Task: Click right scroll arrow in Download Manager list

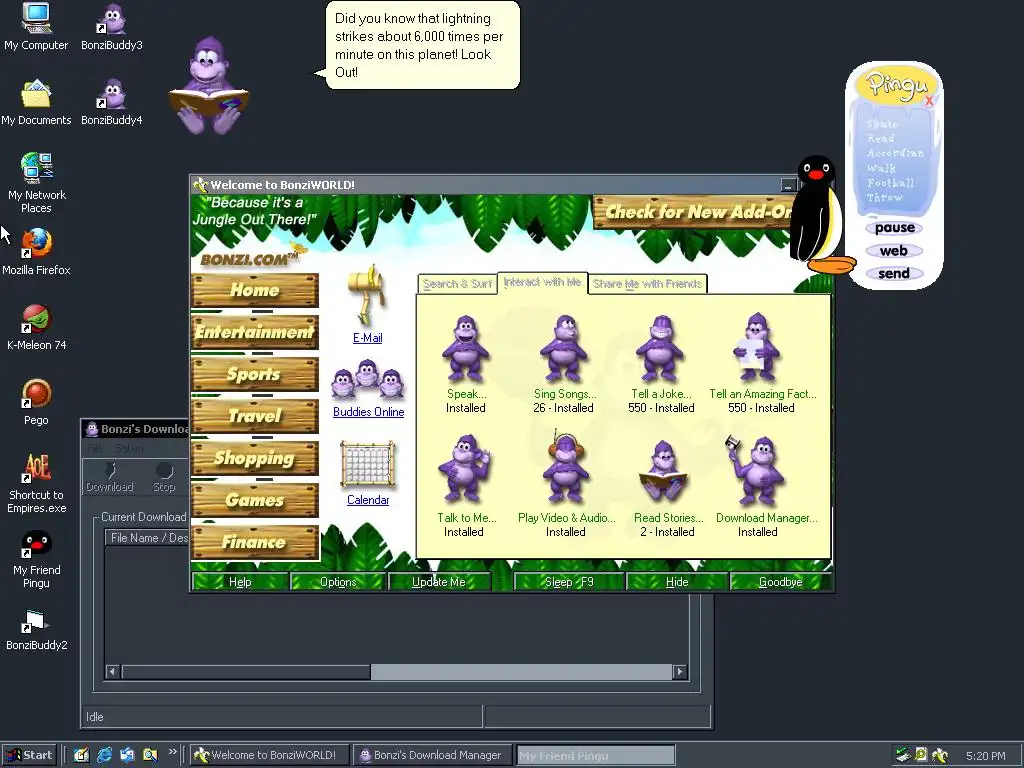Action: pos(680,671)
